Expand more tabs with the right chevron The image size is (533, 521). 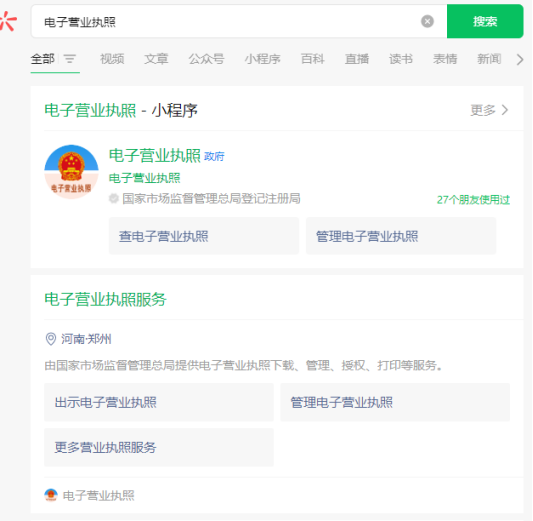coord(520,59)
